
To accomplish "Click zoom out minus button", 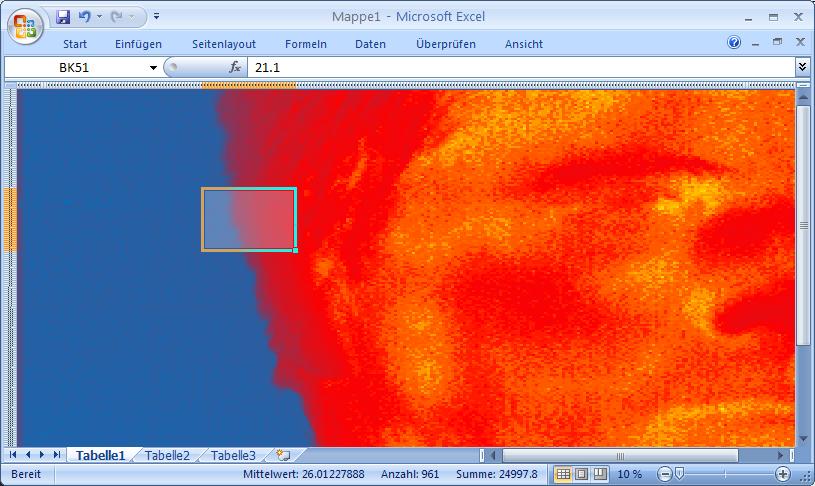I will click(665, 474).
